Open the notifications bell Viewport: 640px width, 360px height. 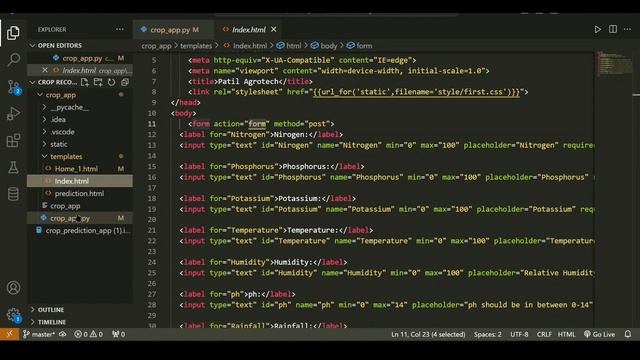[x=628, y=334]
